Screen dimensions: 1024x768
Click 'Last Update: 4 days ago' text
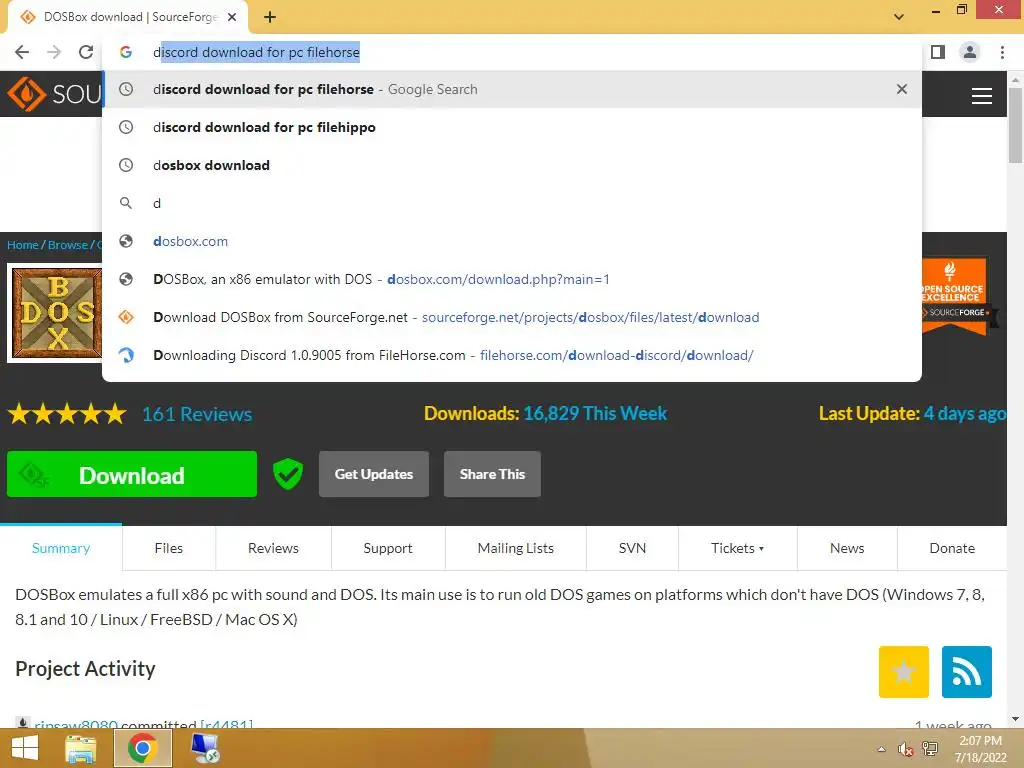tap(912, 413)
